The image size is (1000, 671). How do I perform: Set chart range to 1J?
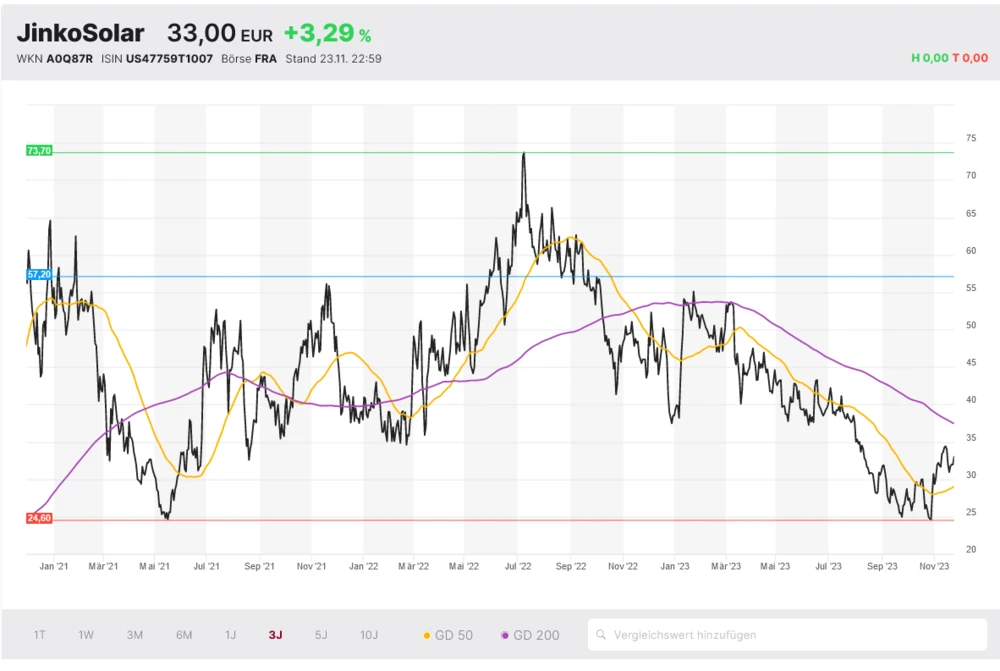tap(230, 635)
